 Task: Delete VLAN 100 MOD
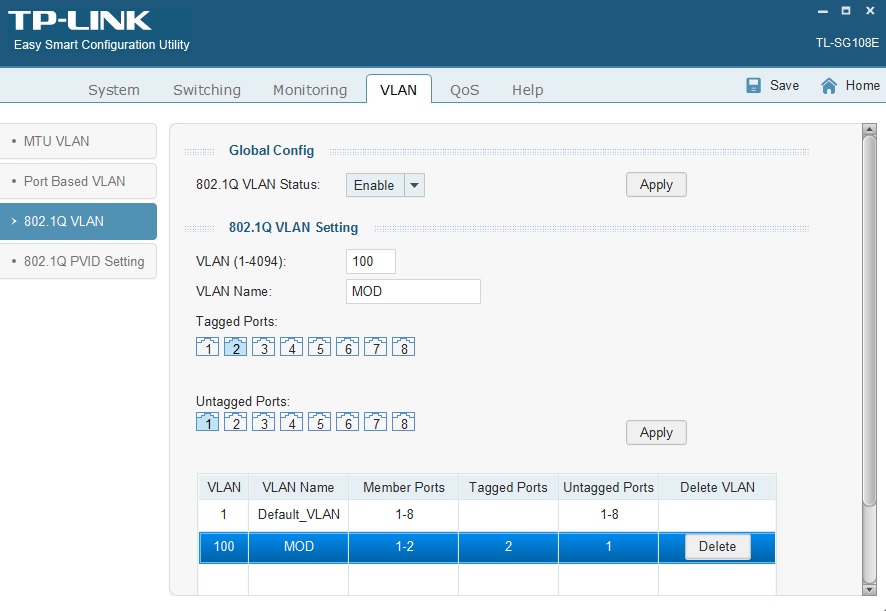(718, 547)
